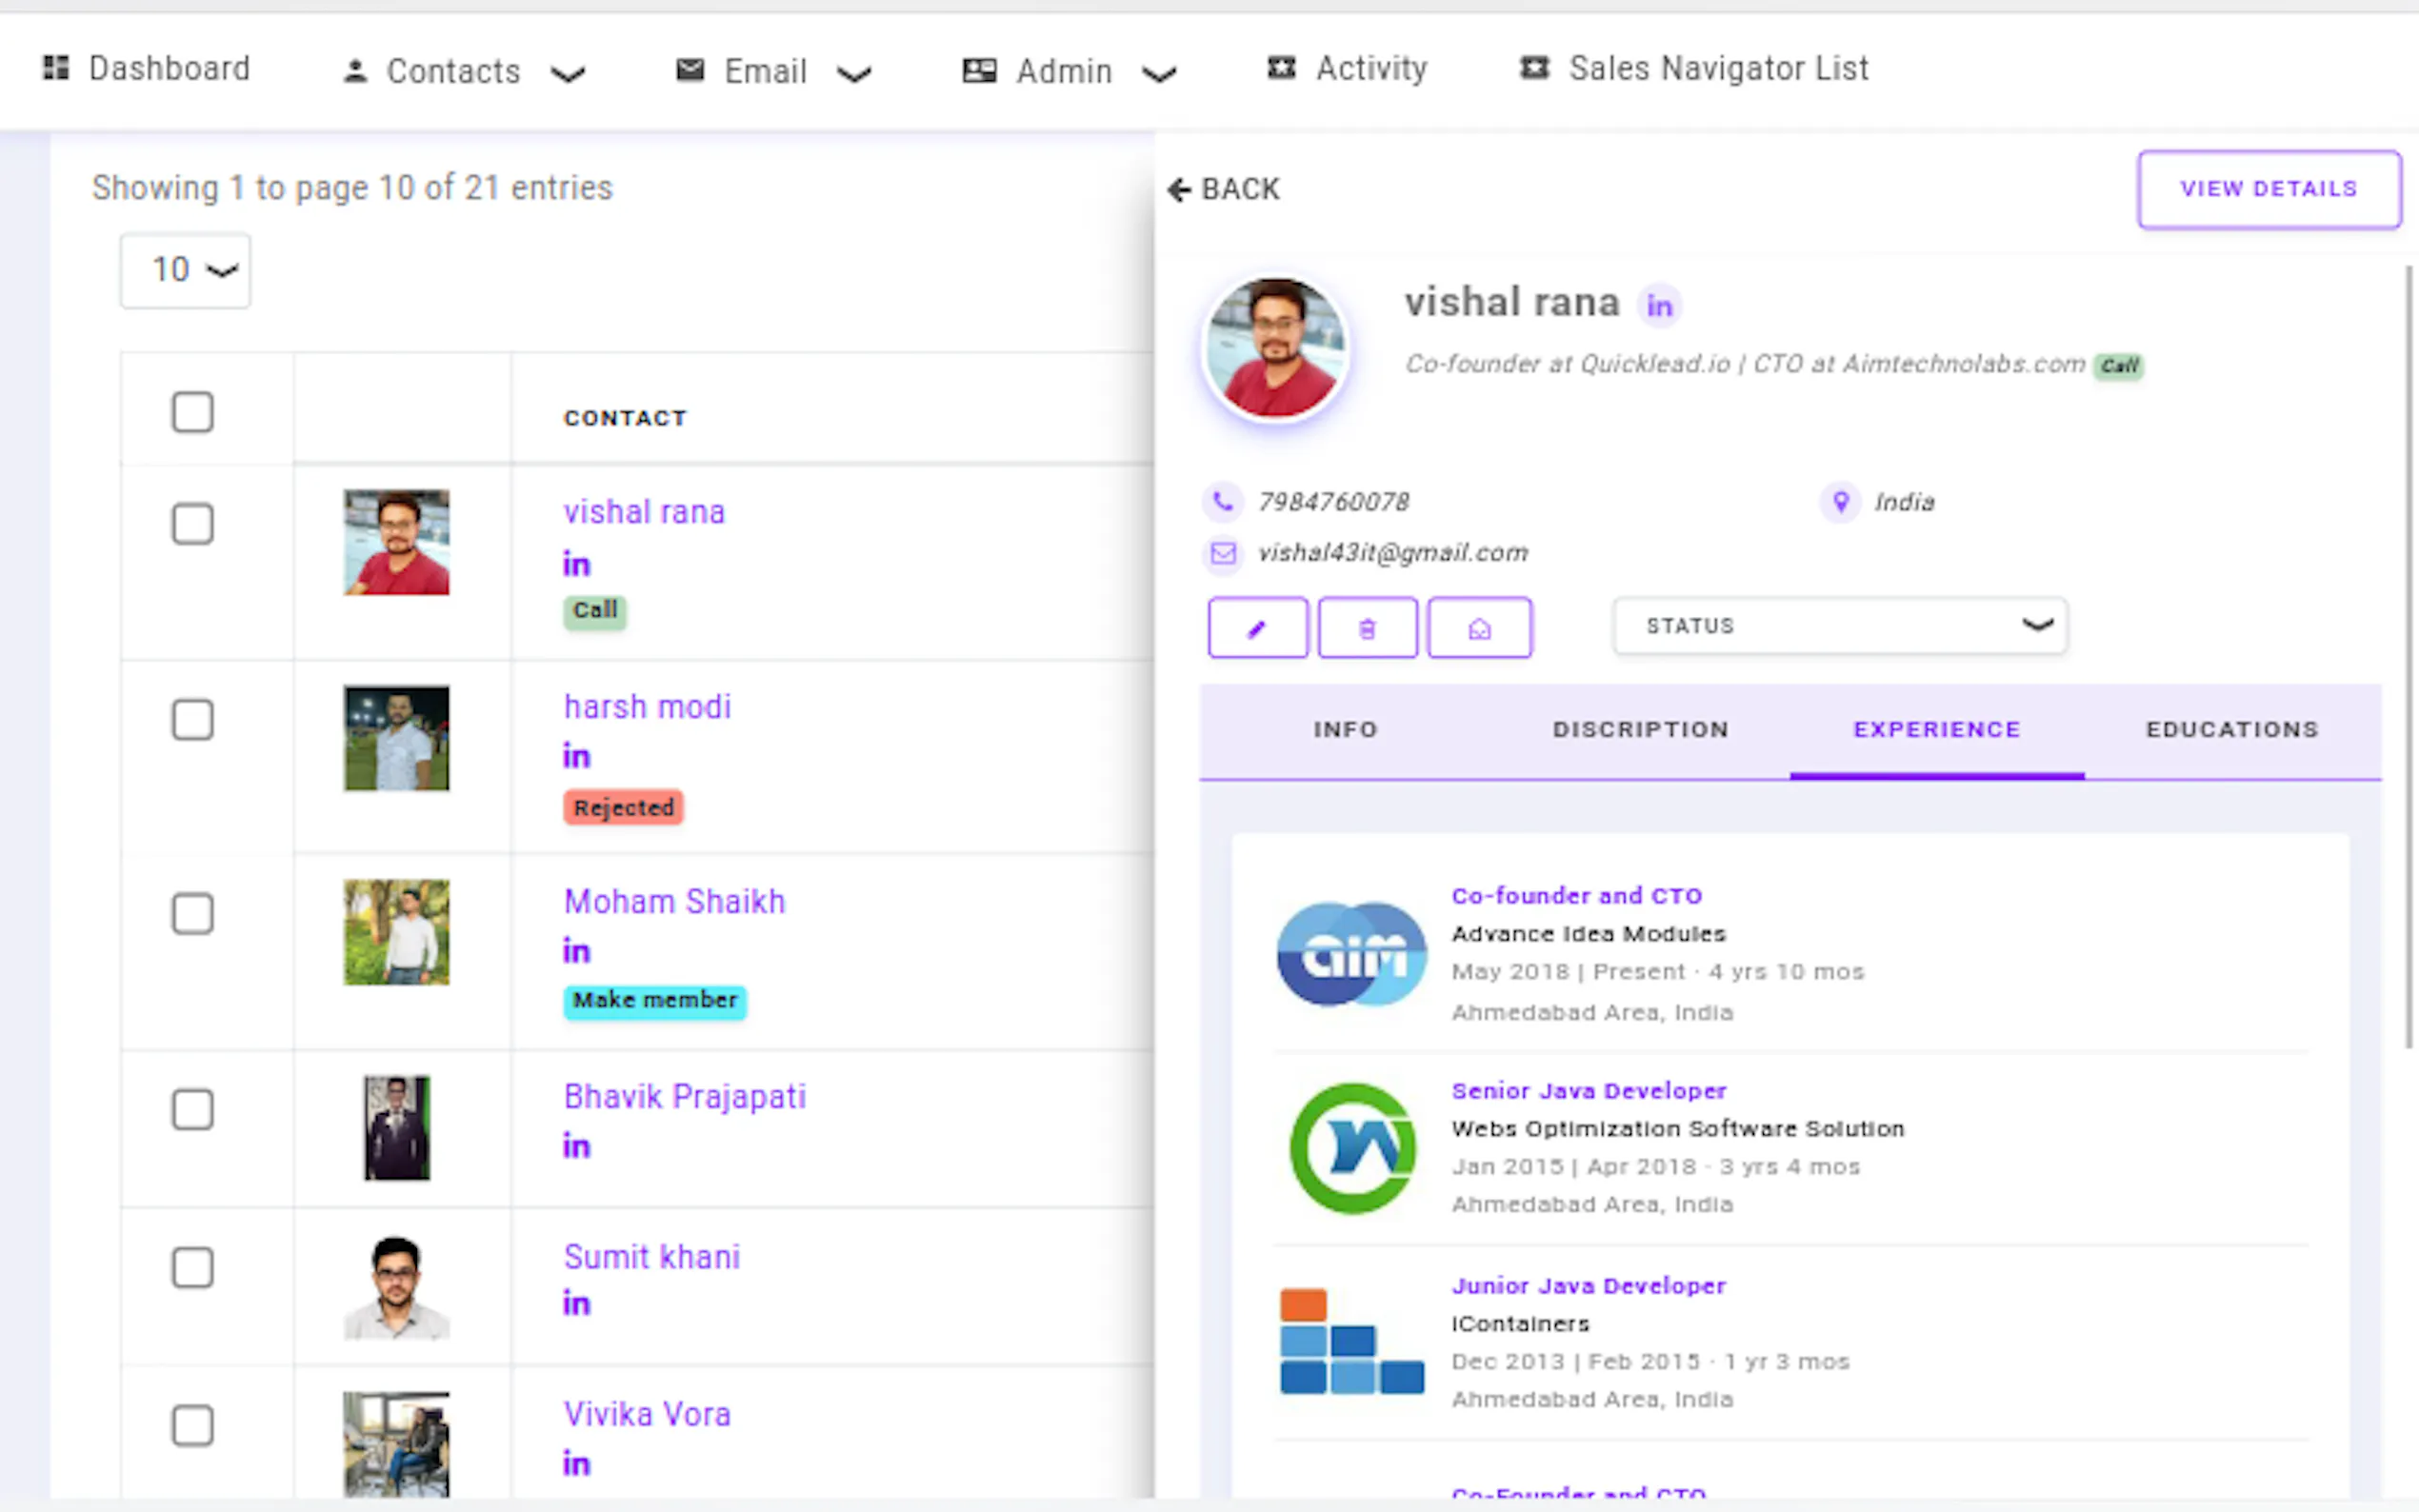Image resolution: width=2419 pixels, height=1512 pixels.
Task: Switch to the EDUCATIONS tab
Action: (2231, 730)
